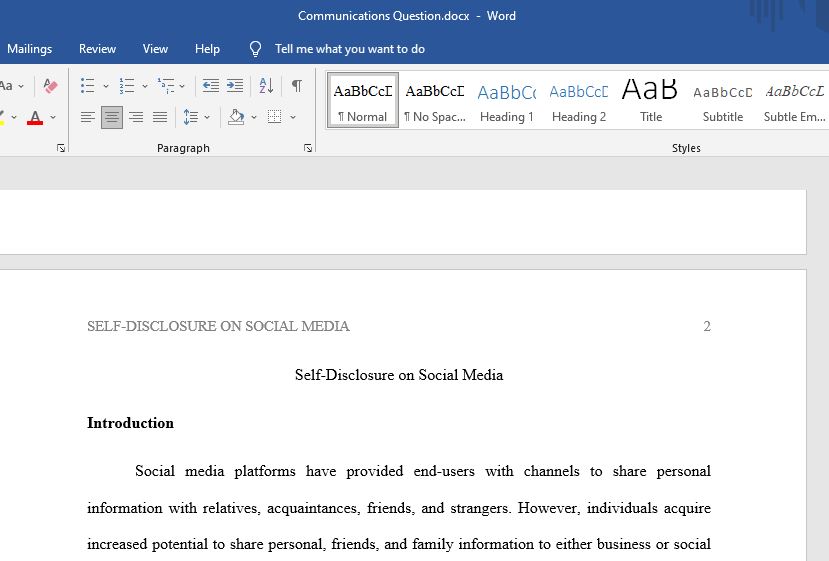Apply red font color

35,117
